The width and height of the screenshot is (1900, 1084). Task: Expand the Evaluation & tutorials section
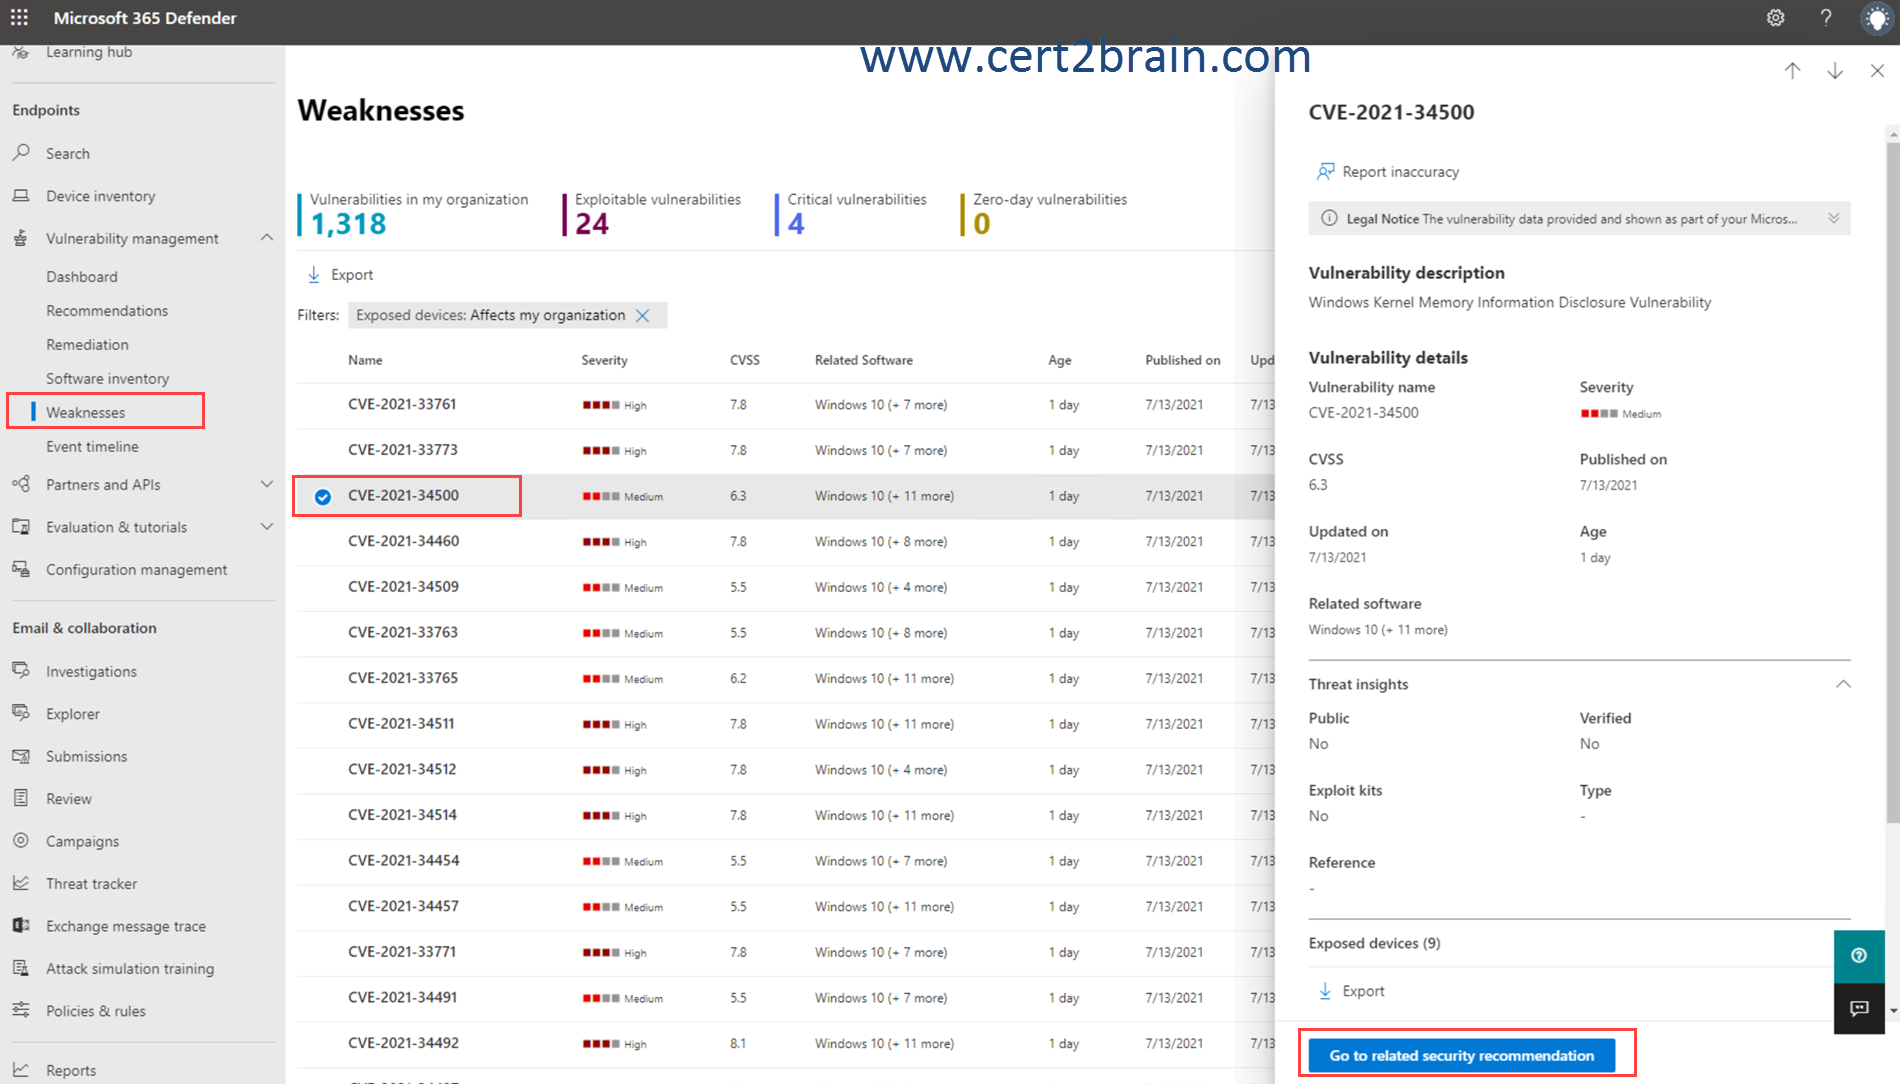click(266, 527)
